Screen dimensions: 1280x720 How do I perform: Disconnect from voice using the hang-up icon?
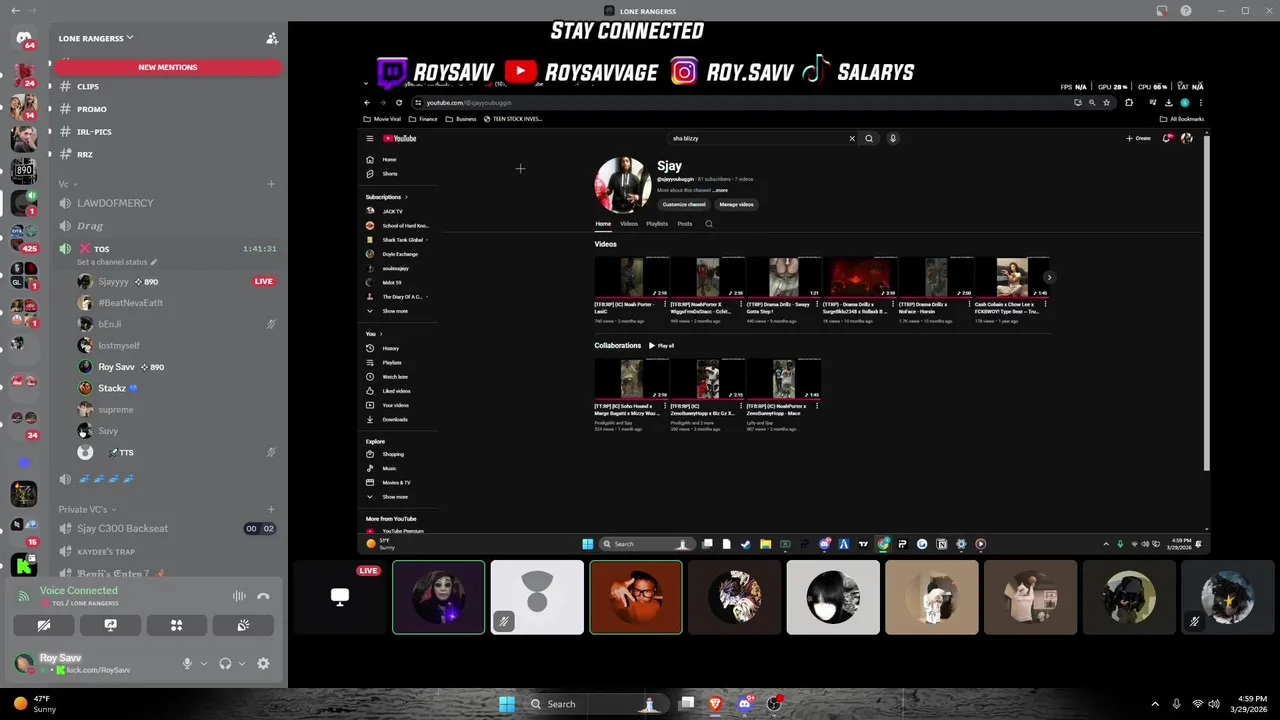pyautogui.click(x=263, y=596)
